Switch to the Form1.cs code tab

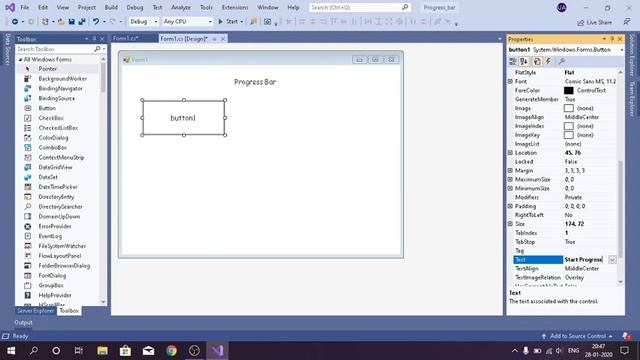pos(126,38)
